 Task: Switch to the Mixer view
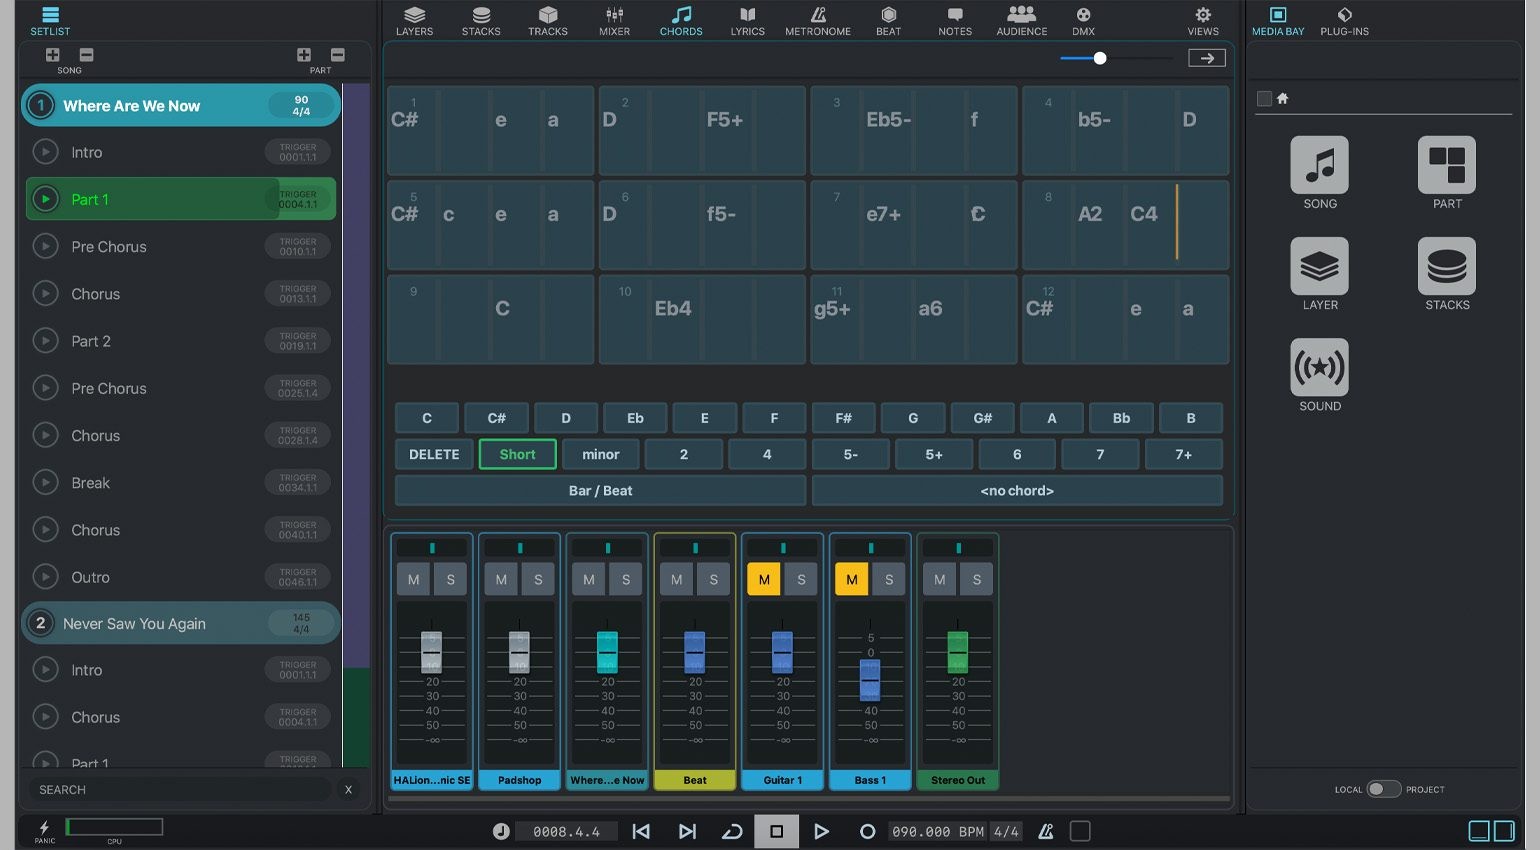tap(613, 20)
